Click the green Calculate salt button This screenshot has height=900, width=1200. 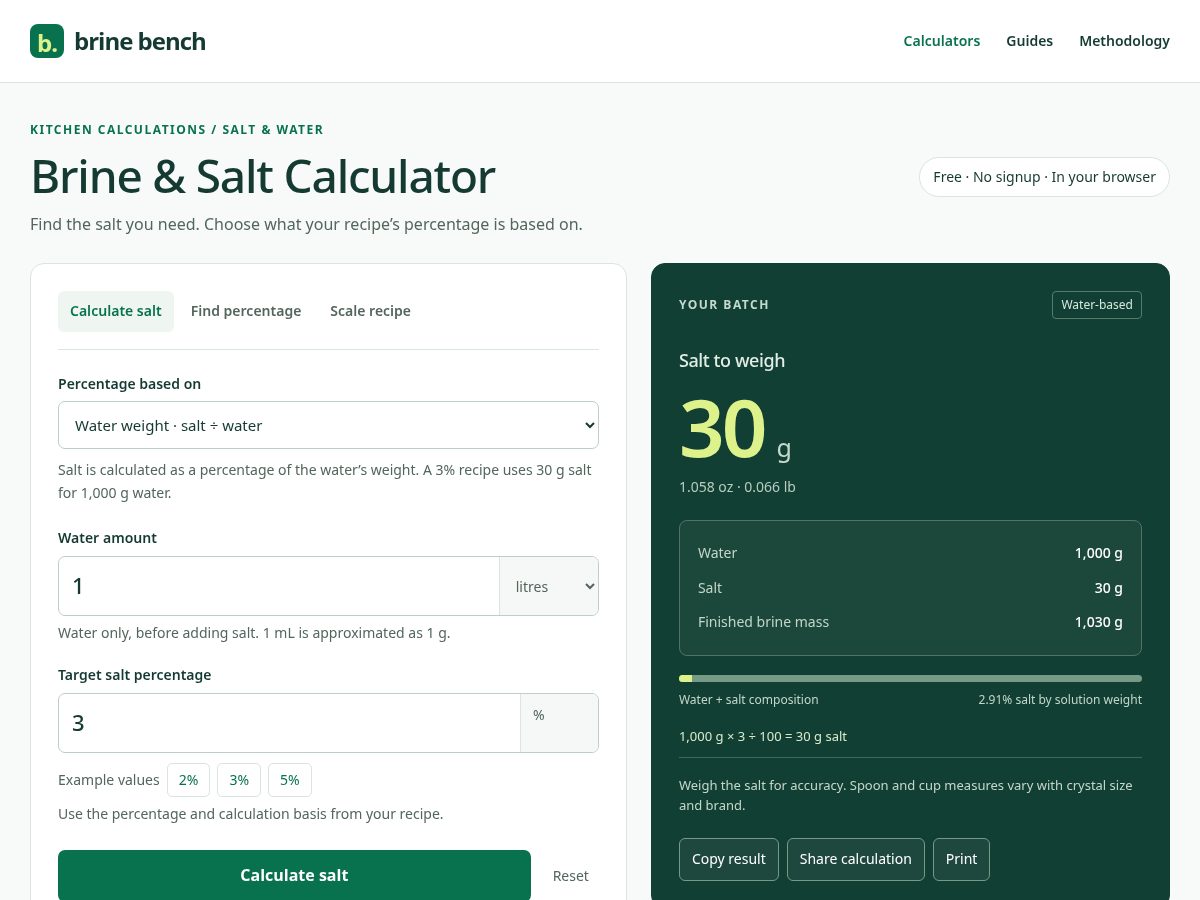click(x=294, y=875)
